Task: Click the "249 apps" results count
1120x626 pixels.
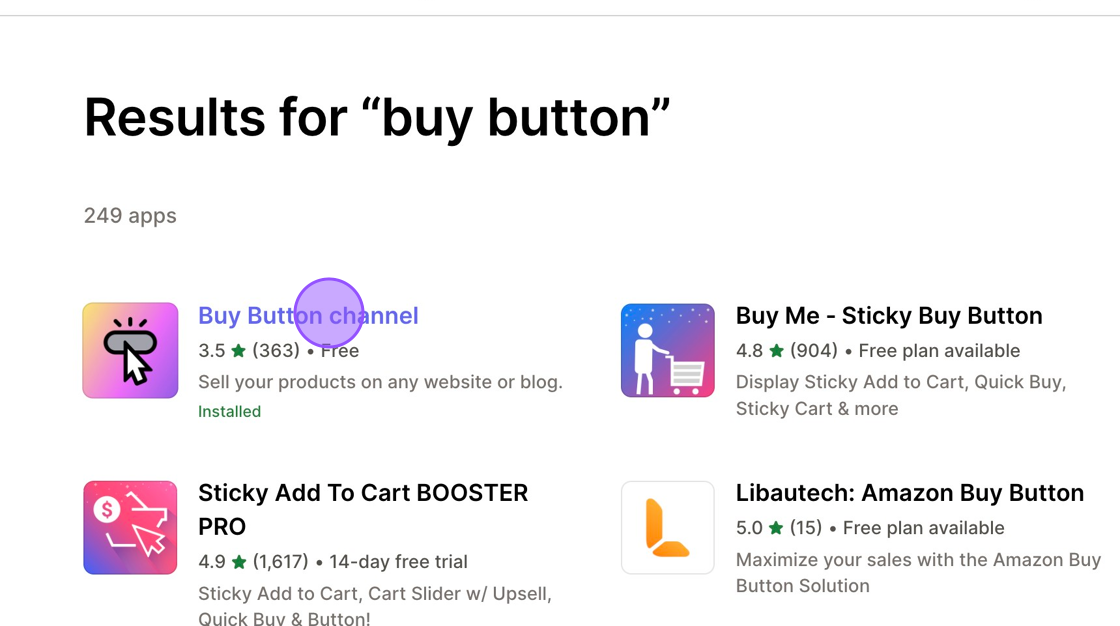Action: click(x=130, y=216)
